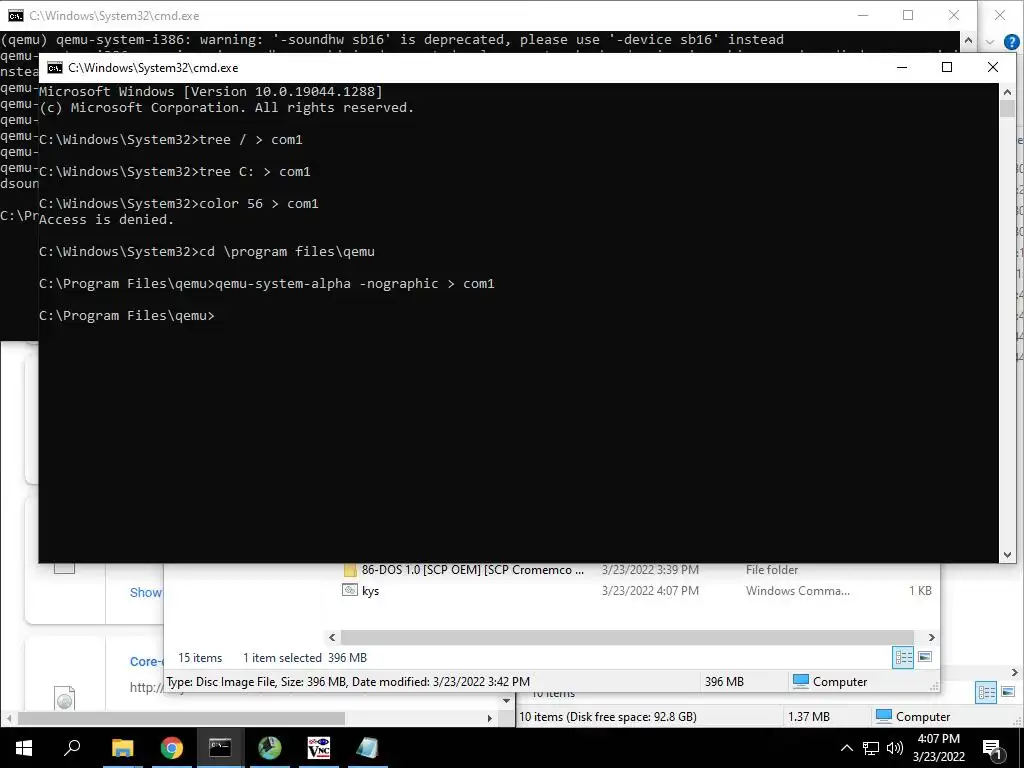Click the Explorer horizontal scrollbar track
This screenshot has width=1024, height=768.
(x=627, y=637)
